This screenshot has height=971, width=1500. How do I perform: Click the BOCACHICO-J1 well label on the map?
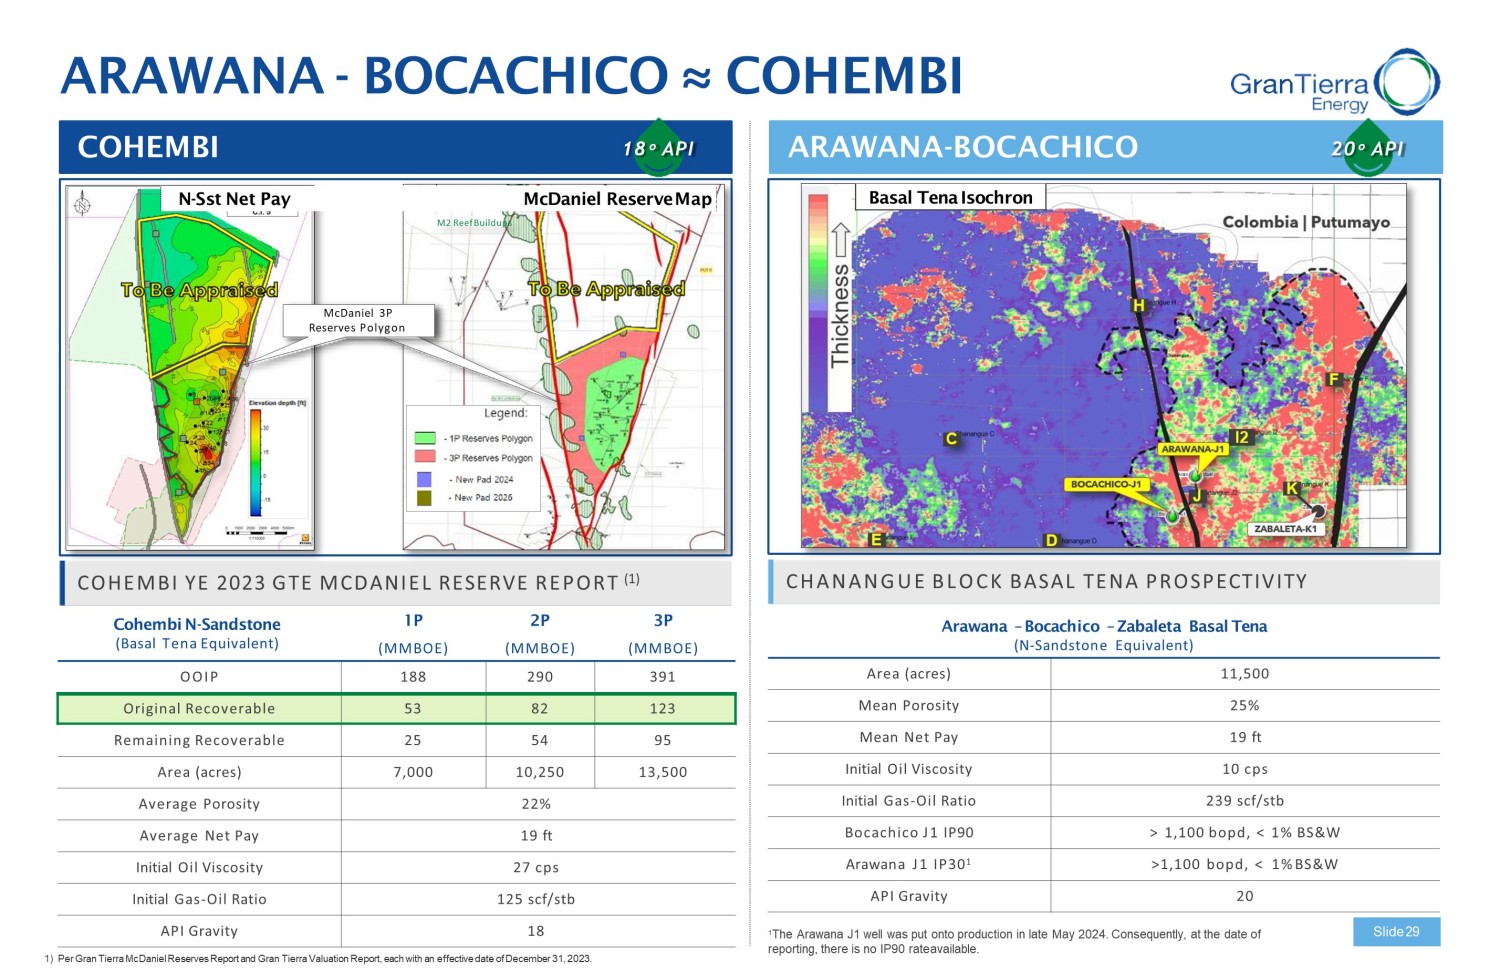click(x=1106, y=484)
